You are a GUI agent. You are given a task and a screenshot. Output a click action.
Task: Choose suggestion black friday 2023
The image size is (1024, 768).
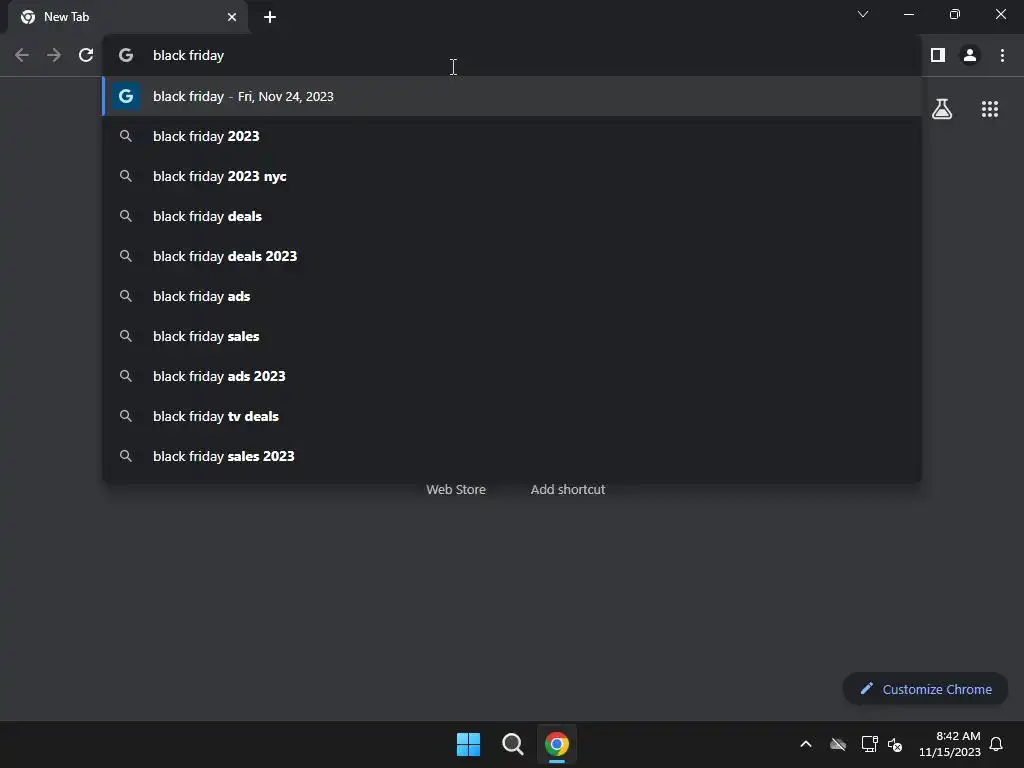[512, 136]
